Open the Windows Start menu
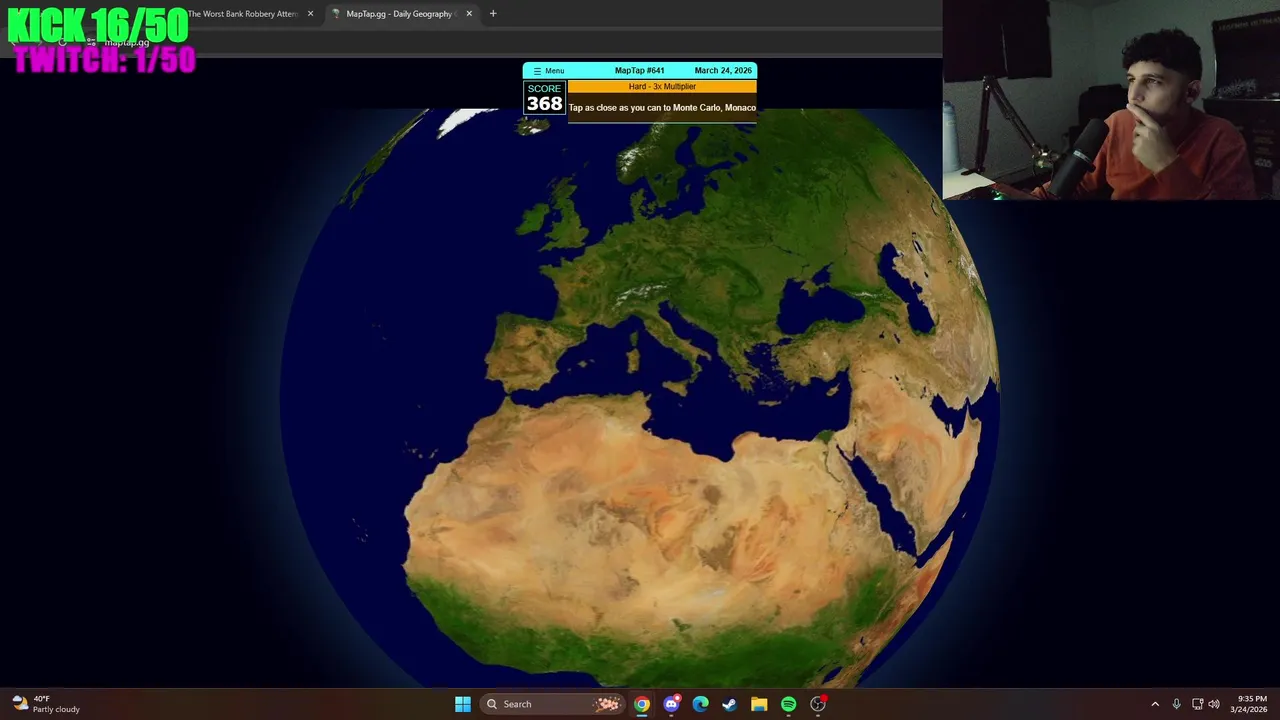1280x720 pixels. [x=463, y=704]
